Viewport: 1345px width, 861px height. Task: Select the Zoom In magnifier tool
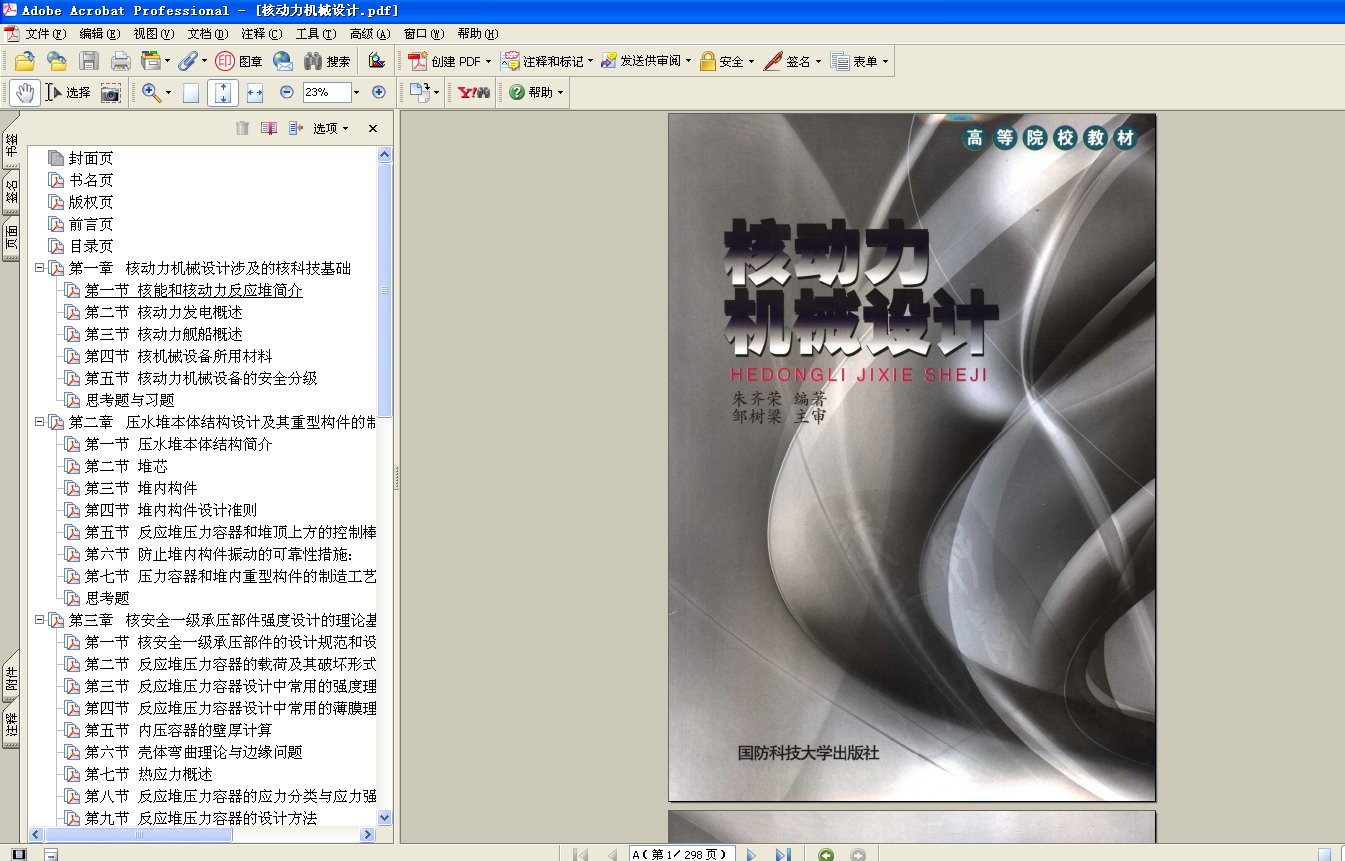pos(152,93)
